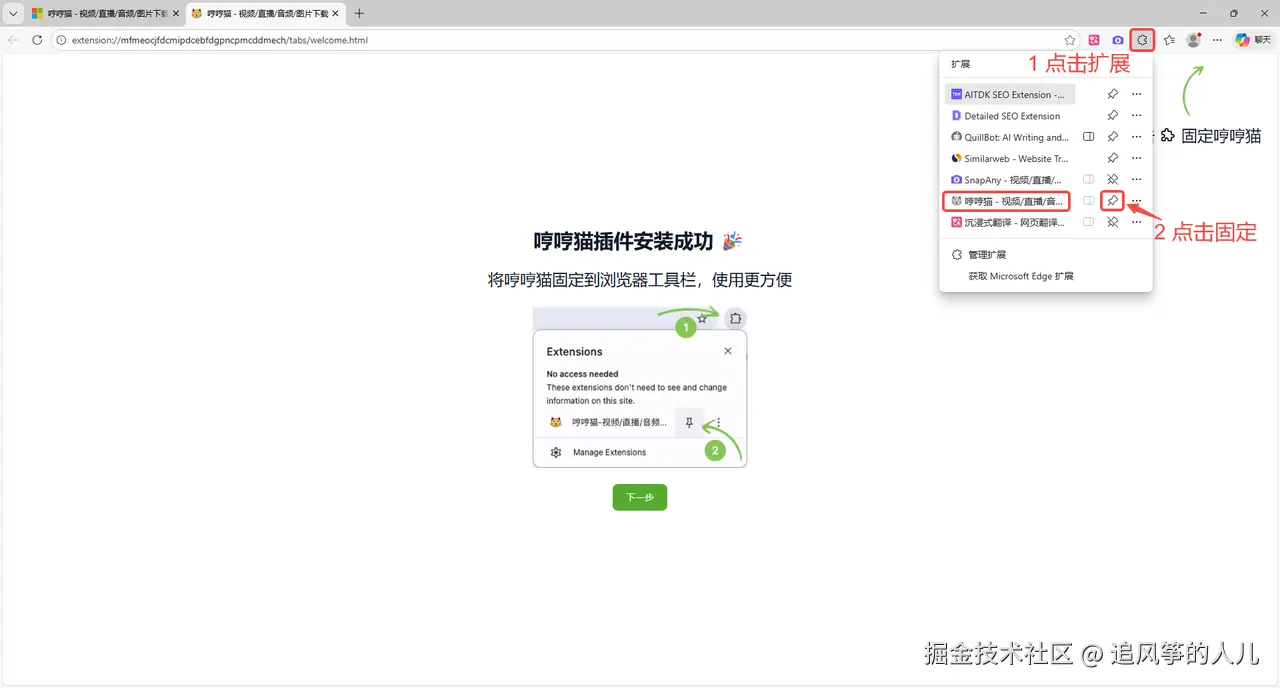Image resolution: width=1280 pixels, height=688 pixels.
Task: Open more actions for 沉浸式翻译
Action: [1136, 222]
